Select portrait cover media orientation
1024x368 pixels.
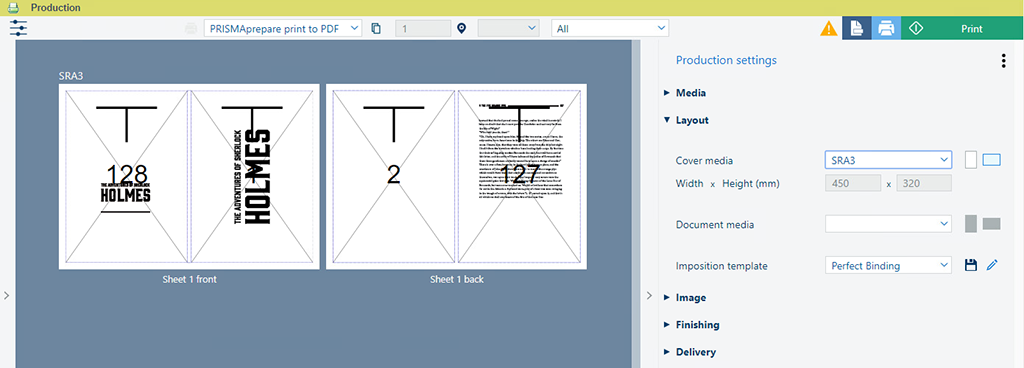[x=970, y=160]
